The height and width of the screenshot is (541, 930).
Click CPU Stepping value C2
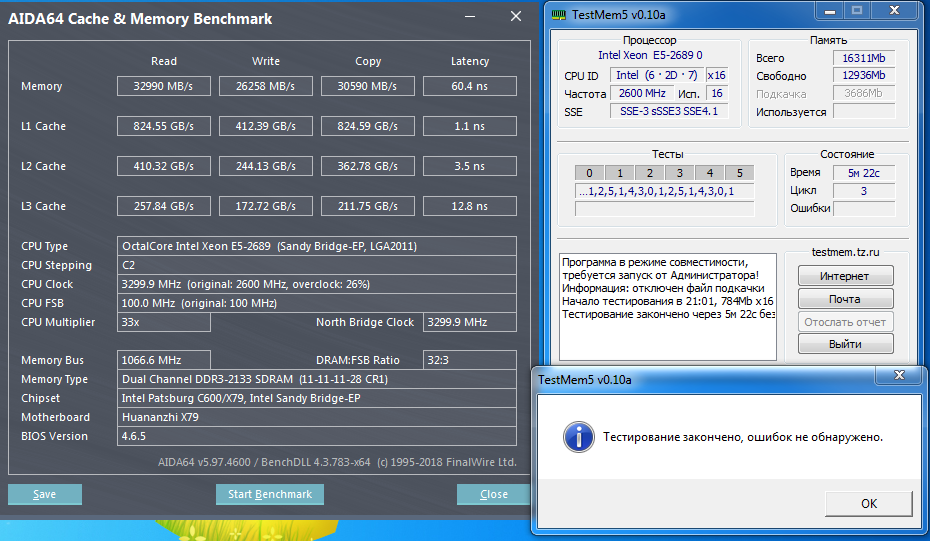tap(317, 265)
